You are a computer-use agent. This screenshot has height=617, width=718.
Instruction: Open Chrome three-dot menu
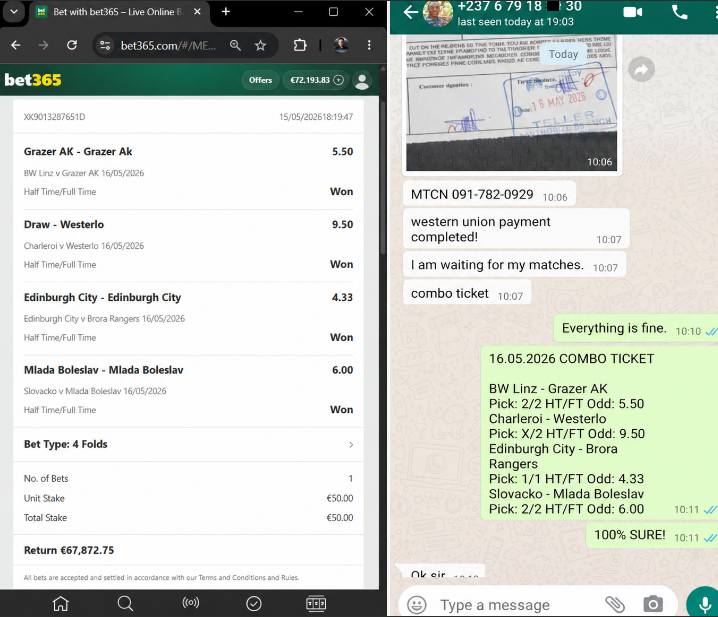point(369,45)
